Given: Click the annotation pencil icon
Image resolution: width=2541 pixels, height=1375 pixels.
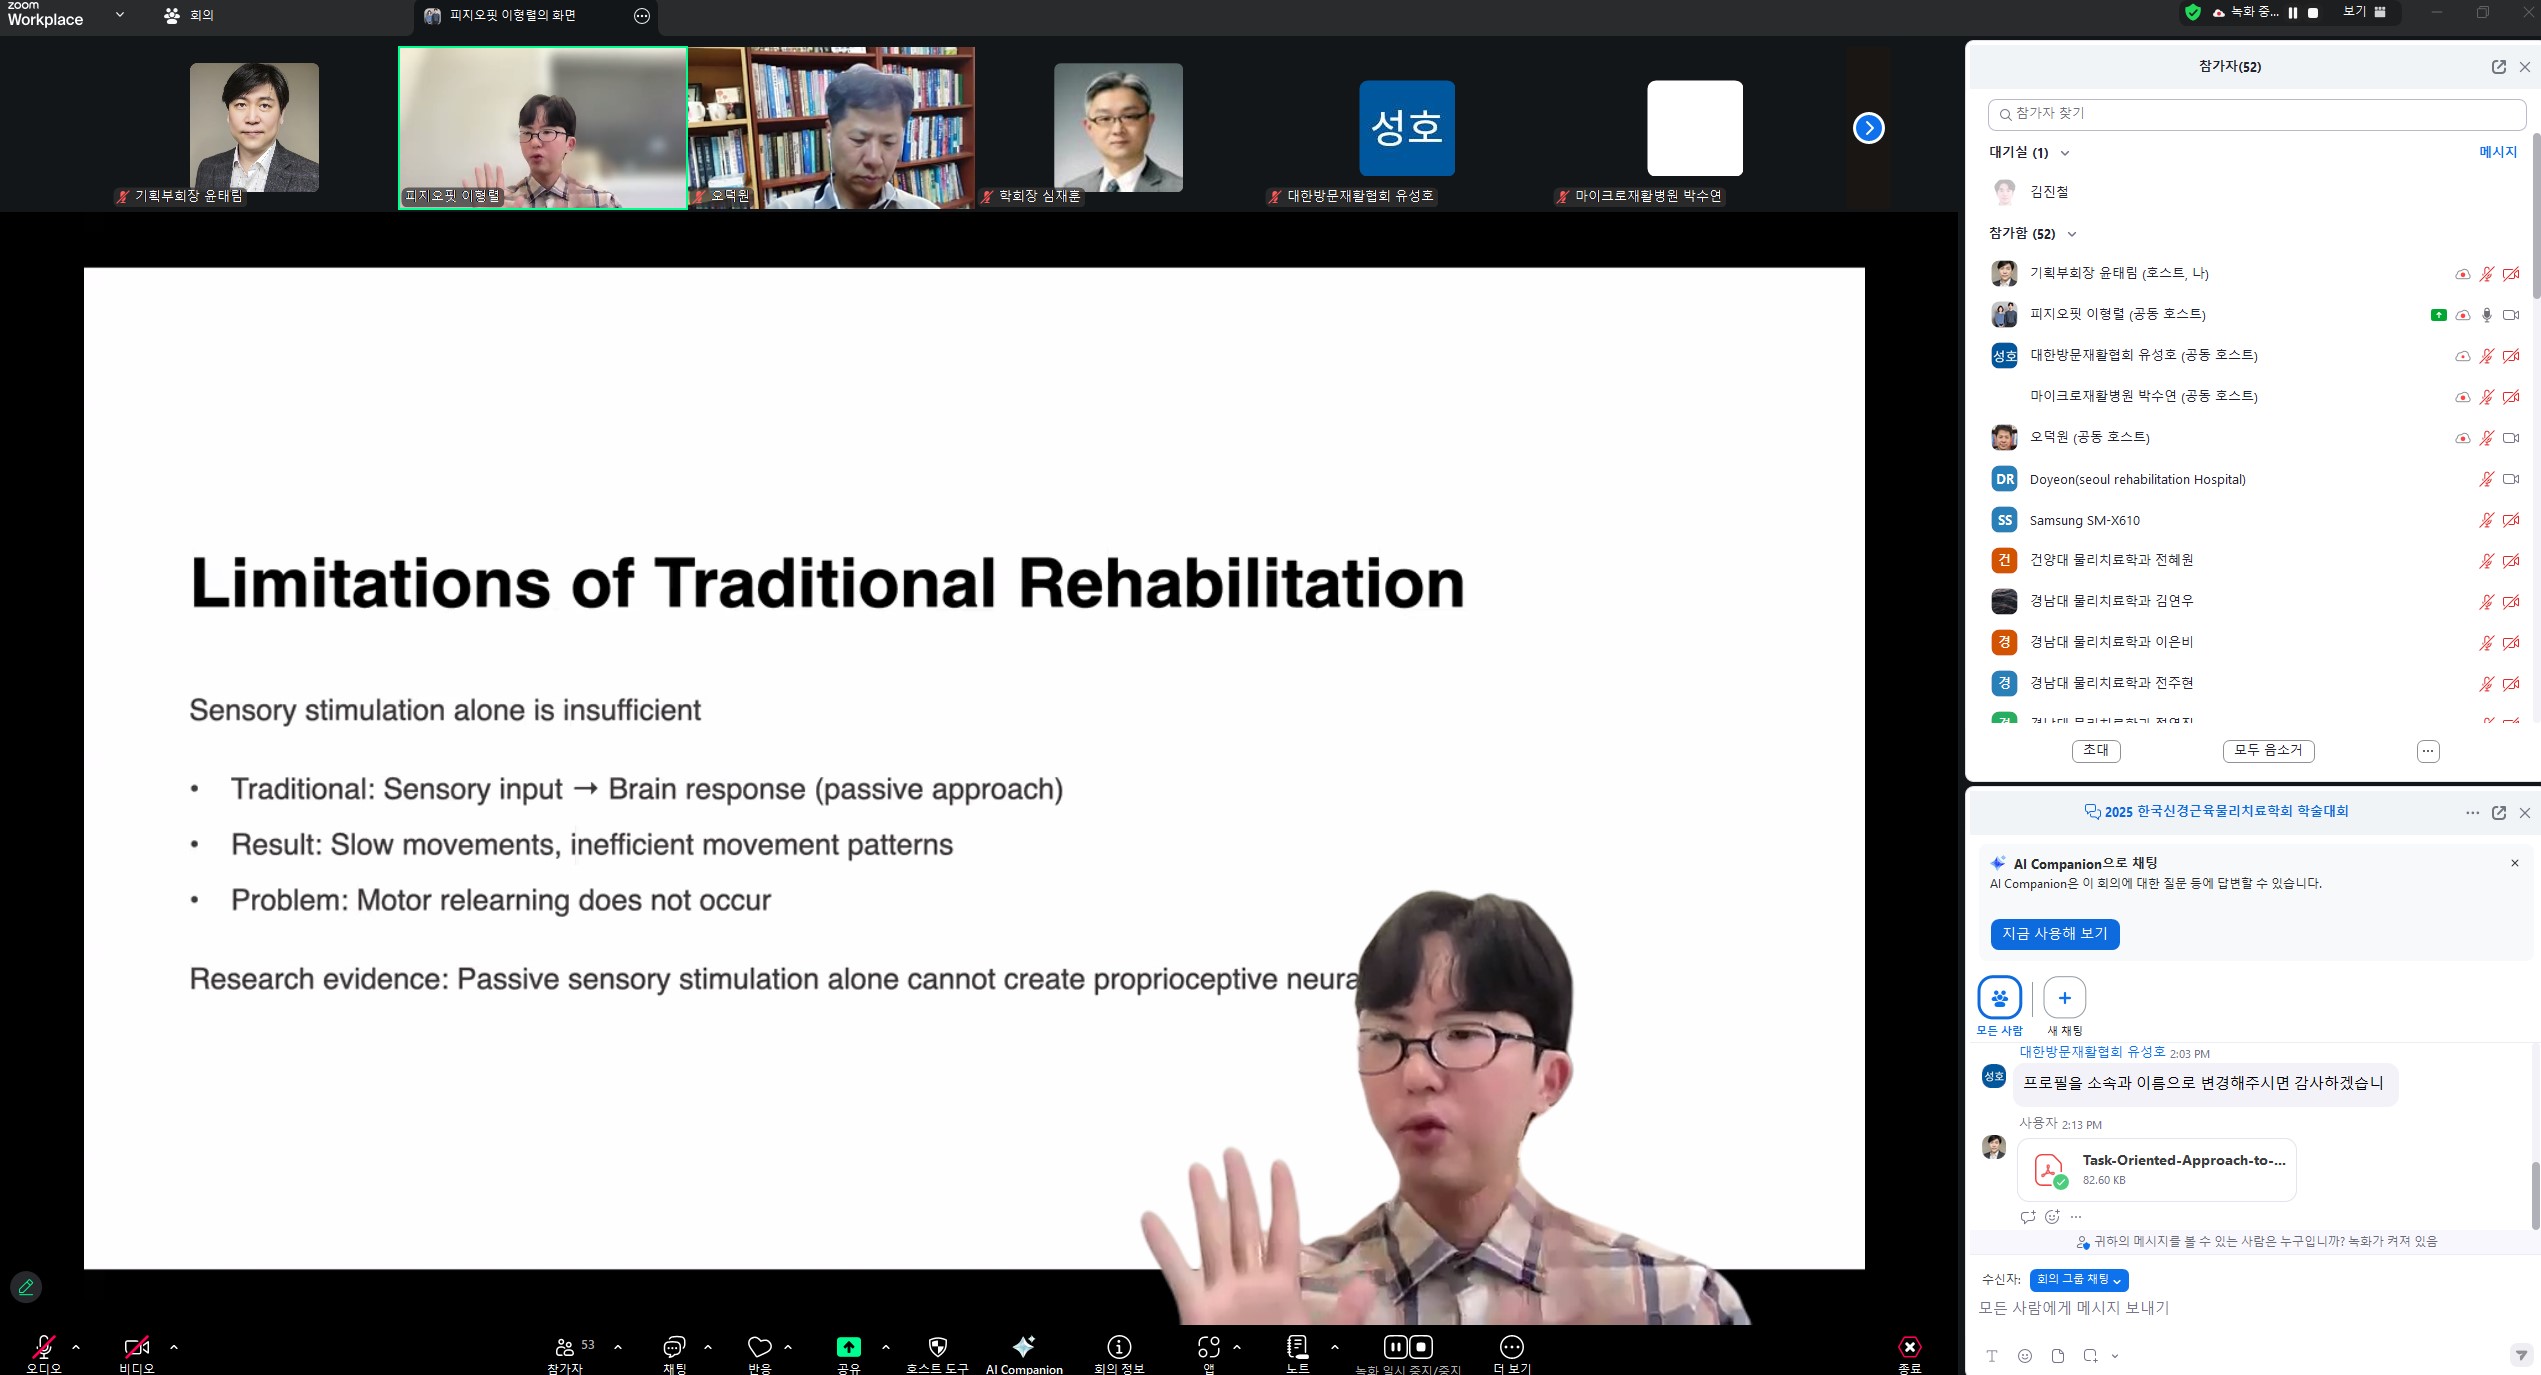Looking at the screenshot, I should tap(26, 1287).
